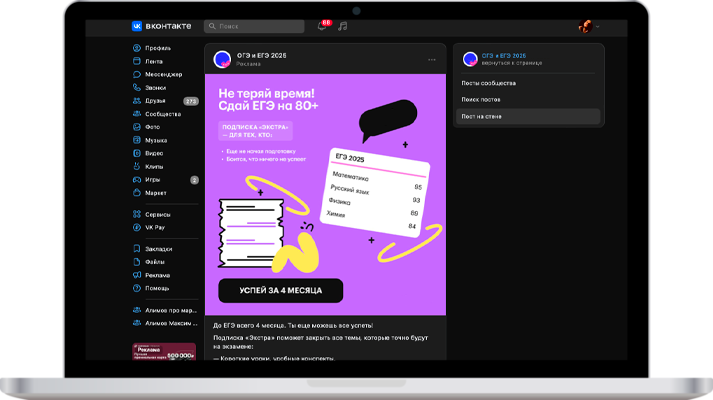Select Поиск постов in right panel
The image size is (713, 400).
coord(528,100)
